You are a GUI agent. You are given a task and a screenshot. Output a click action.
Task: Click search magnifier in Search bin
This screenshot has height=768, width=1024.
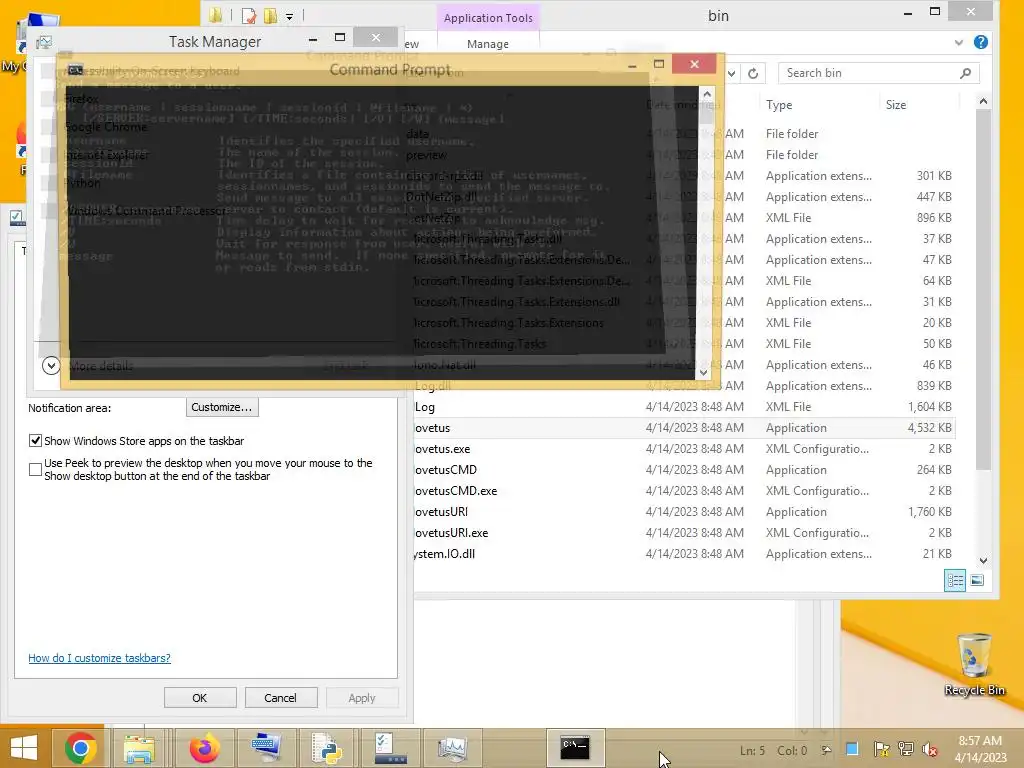tap(966, 73)
